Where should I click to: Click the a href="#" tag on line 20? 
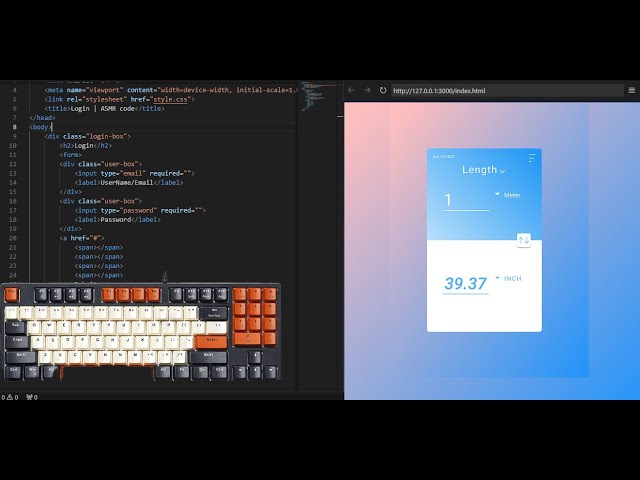click(x=82, y=238)
